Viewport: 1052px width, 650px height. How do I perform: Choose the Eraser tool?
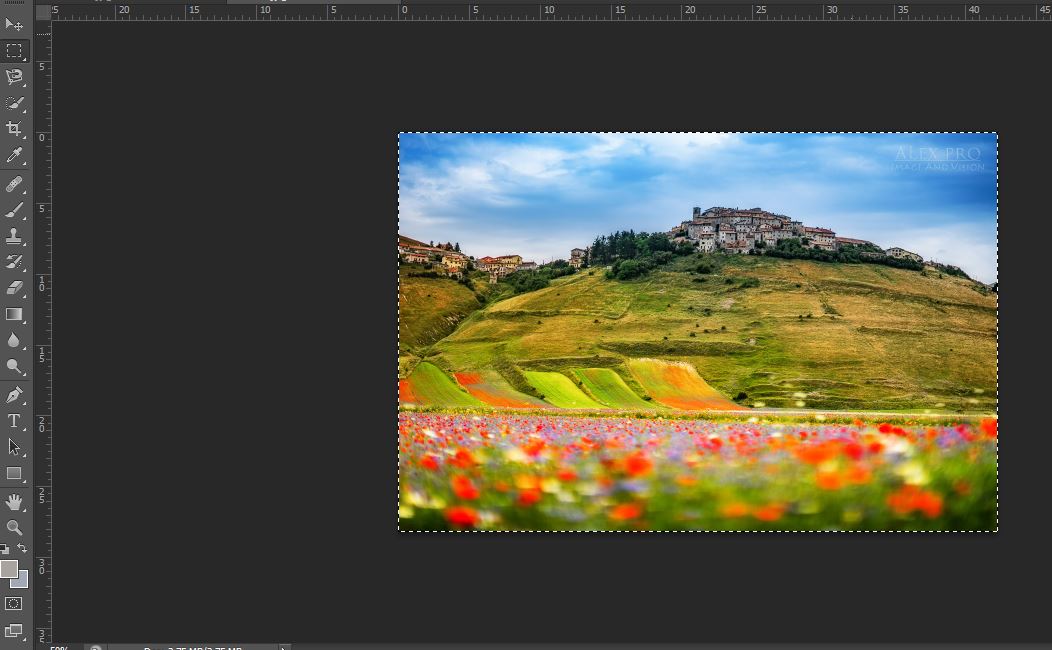pyautogui.click(x=14, y=288)
